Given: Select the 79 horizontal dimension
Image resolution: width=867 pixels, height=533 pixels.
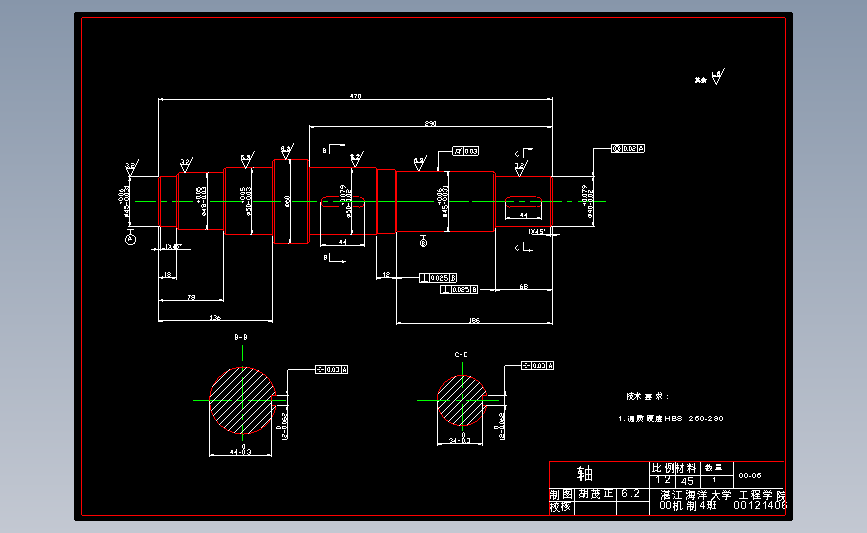Looking at the screenshot, I should [x=191, y=297].
